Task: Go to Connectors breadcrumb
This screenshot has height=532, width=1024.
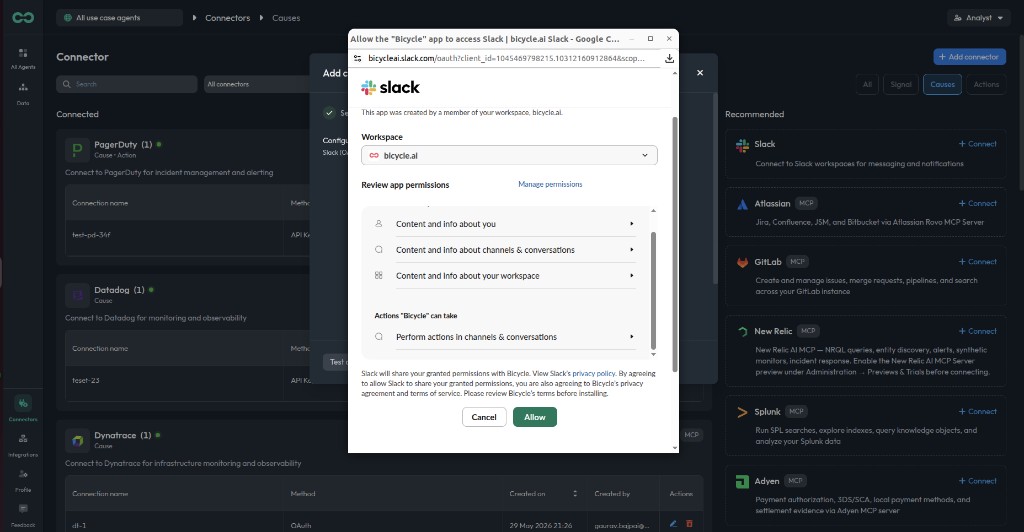Action: tap(227, 18)
